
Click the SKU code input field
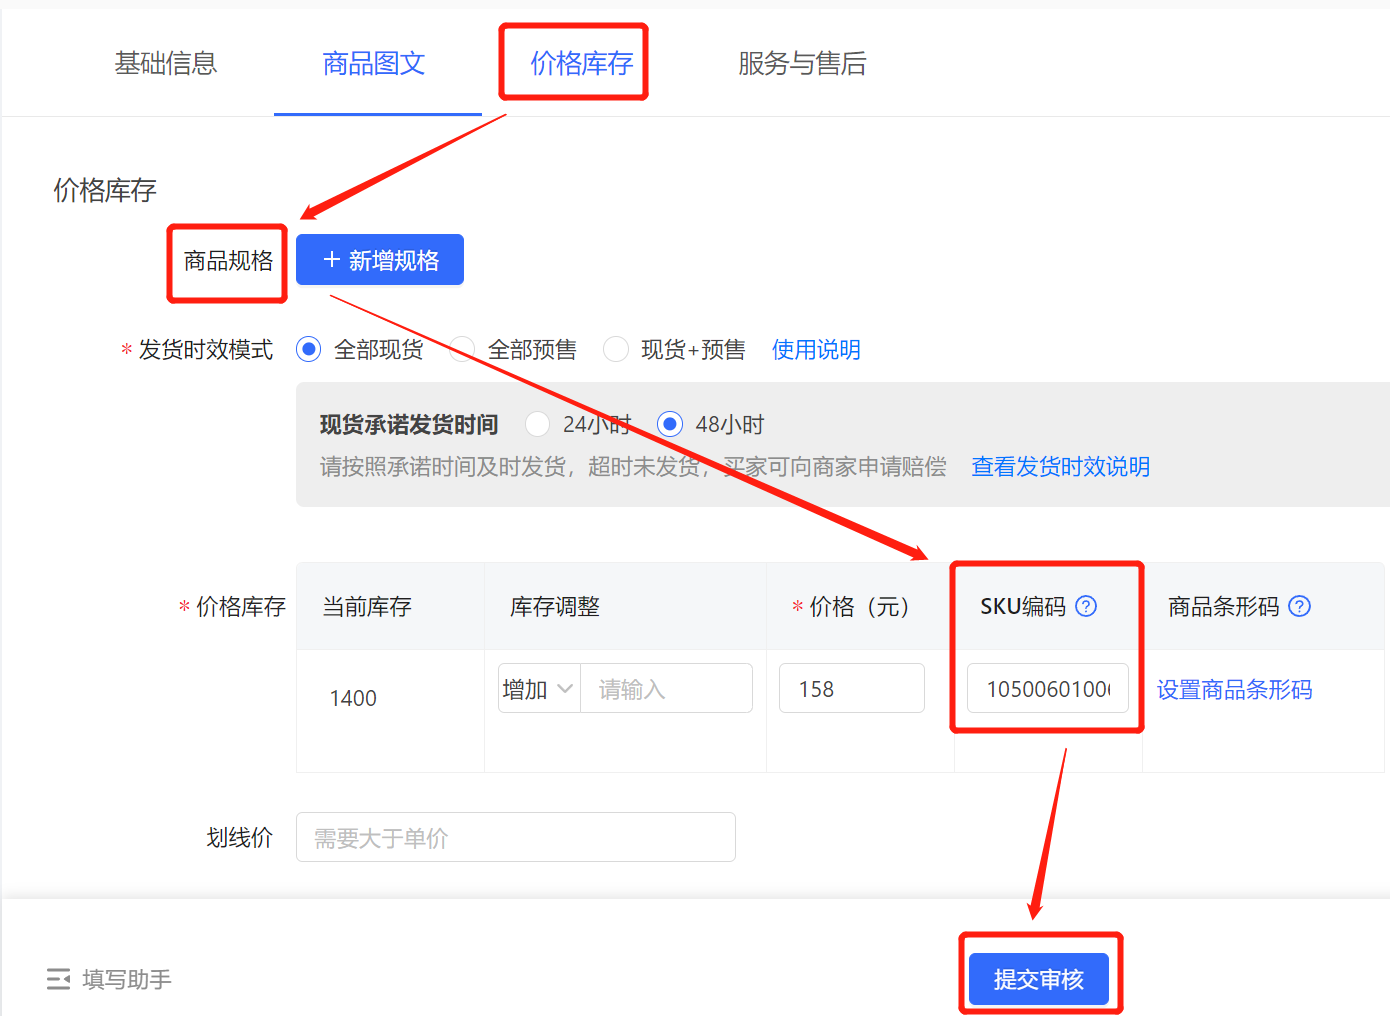1048,688
